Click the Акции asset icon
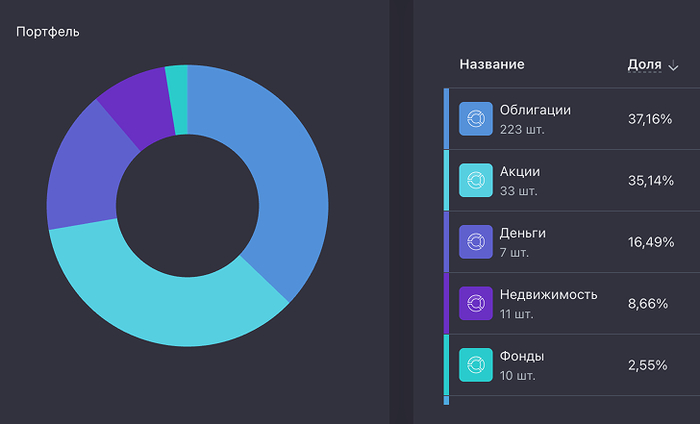 [x=475, y=181]
